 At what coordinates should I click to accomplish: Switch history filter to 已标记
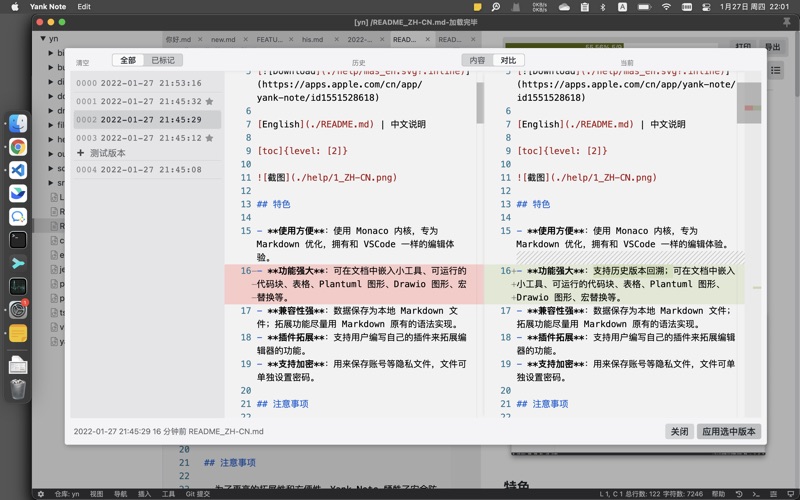(x=162, y=60)
